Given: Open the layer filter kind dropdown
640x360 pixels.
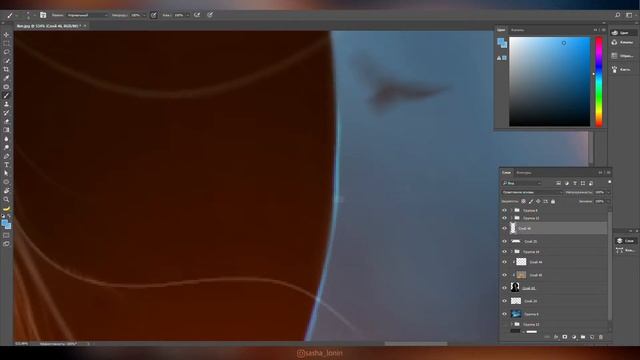Looking at the screenshot, I should [x=522, y=183].
